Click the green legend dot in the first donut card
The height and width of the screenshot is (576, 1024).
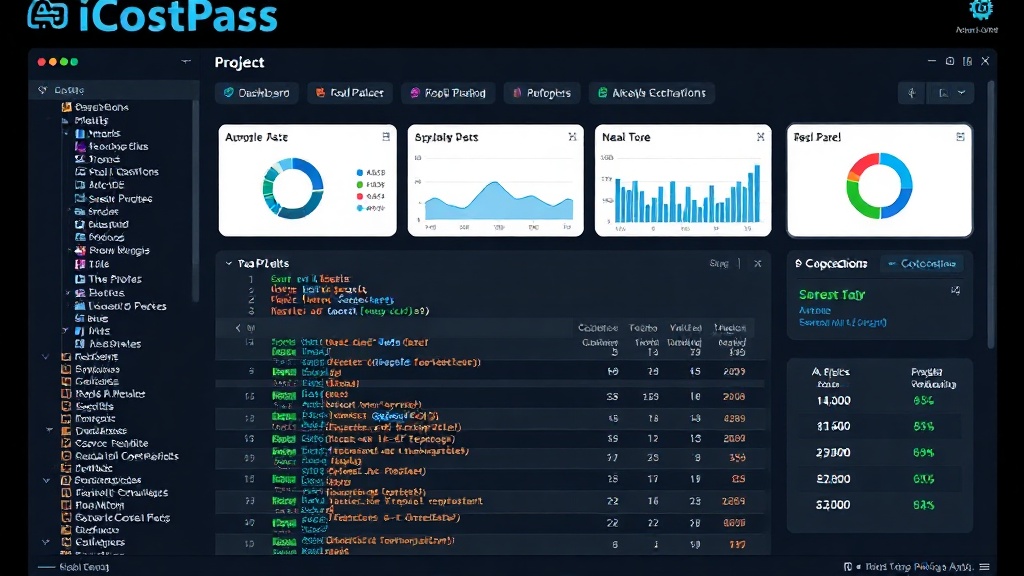click(359, 185)
